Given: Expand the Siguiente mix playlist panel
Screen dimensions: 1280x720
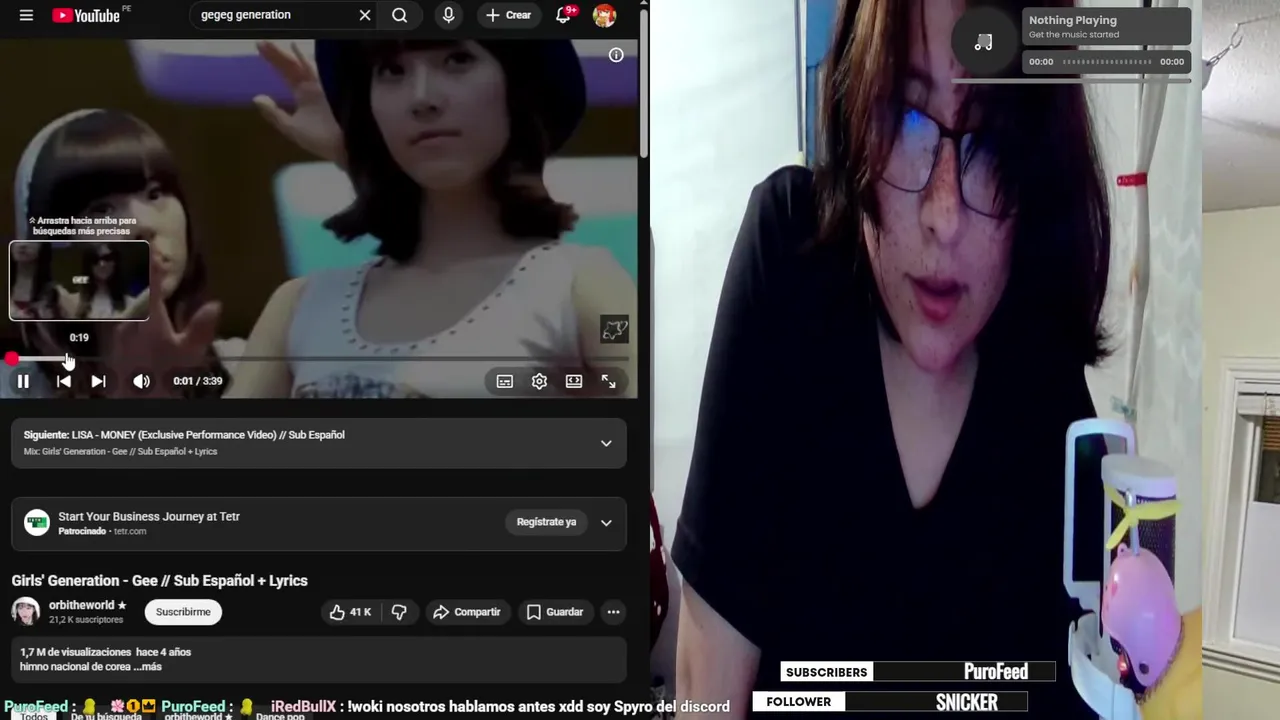Looking at the screenshot, I should coord(606,443).
